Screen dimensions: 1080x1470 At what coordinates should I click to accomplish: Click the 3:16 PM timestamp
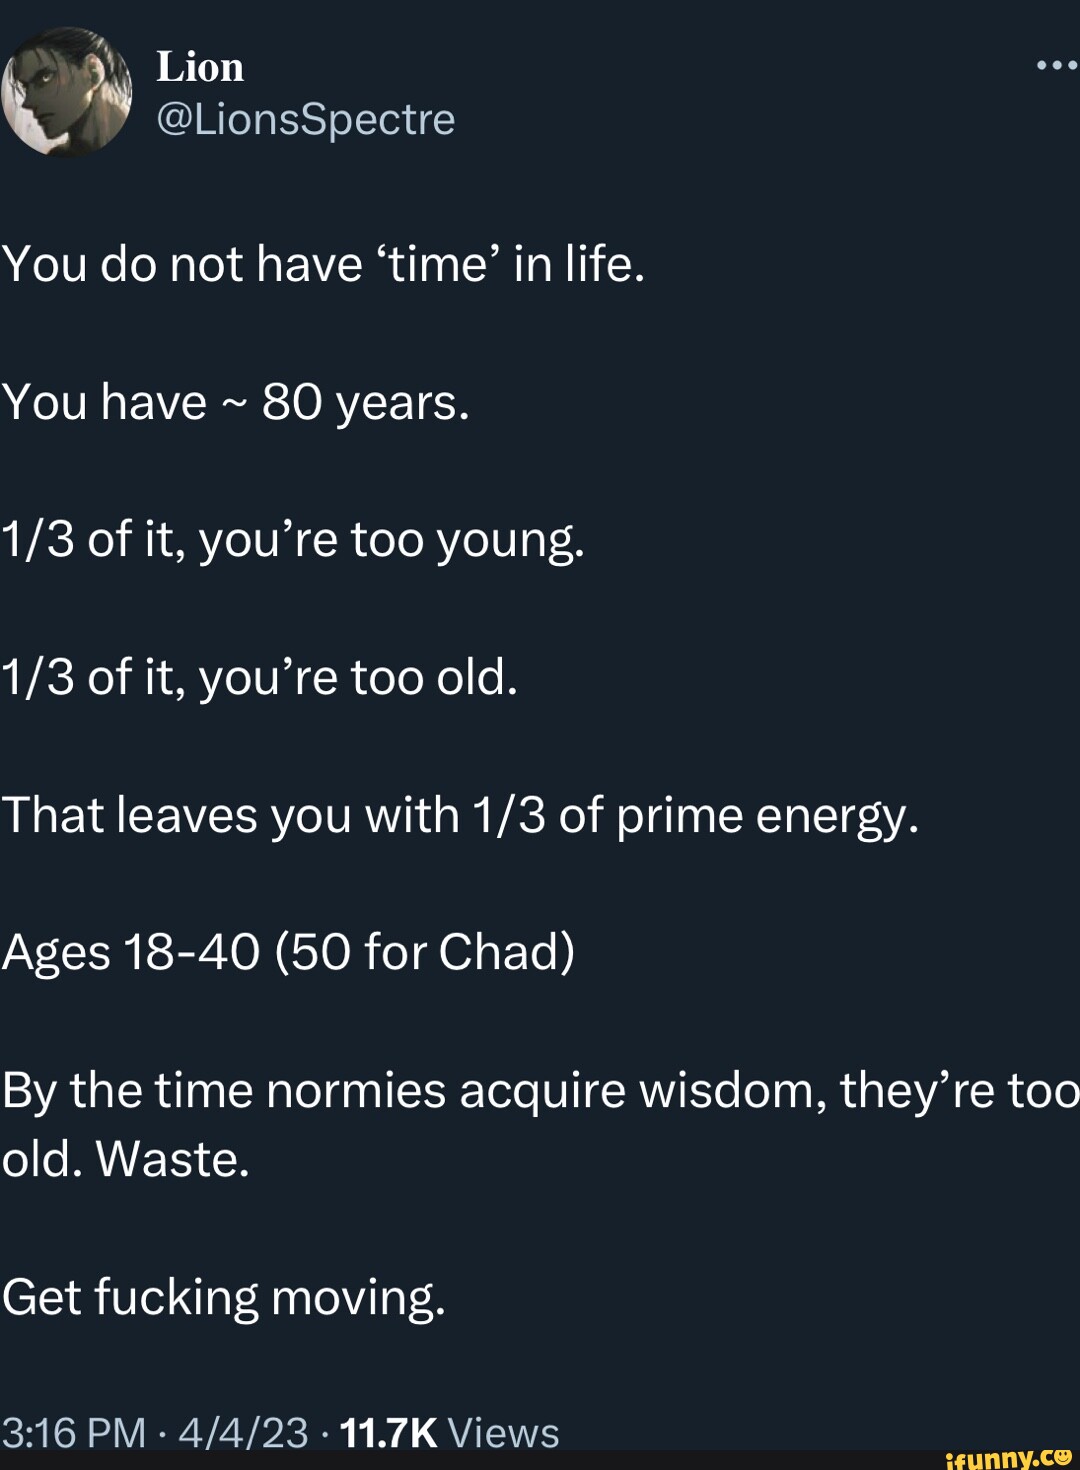pos(74,1432)
